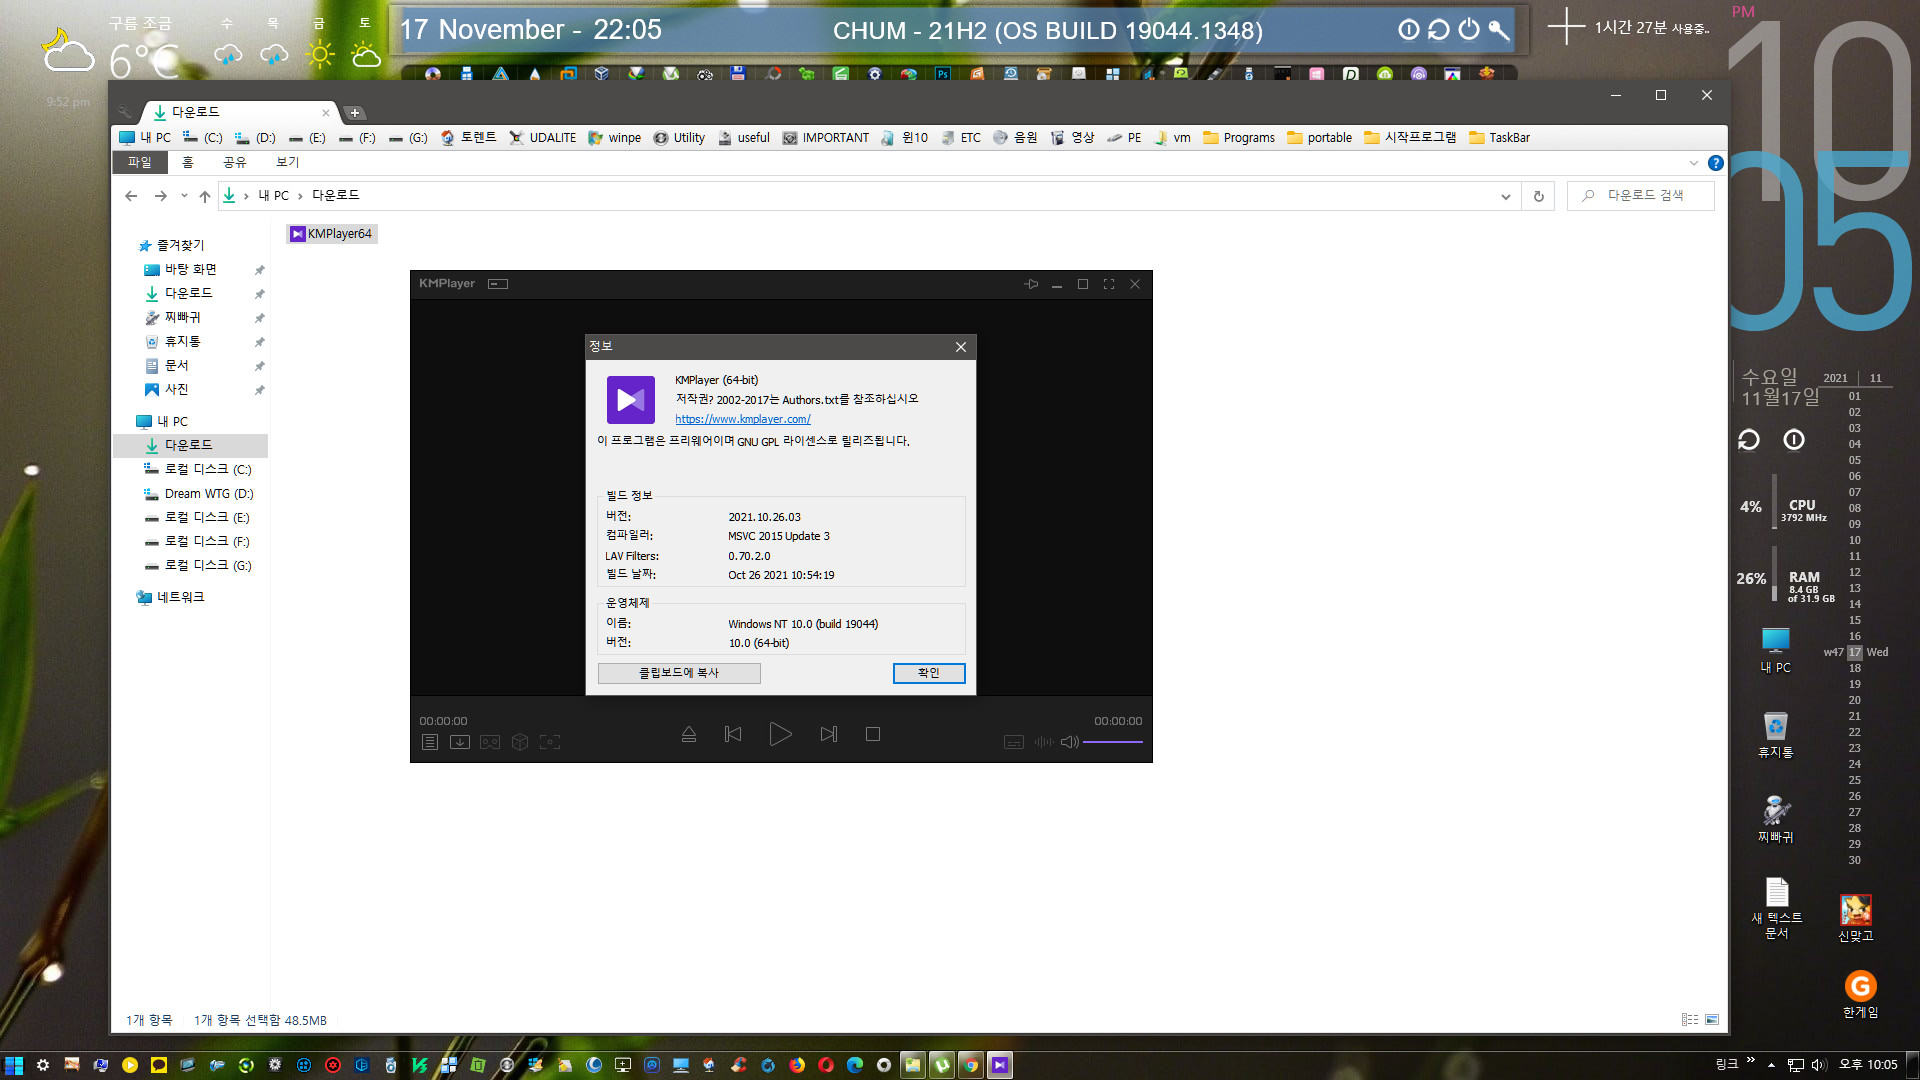Go up one folder level in Explorer

point(205,196)
